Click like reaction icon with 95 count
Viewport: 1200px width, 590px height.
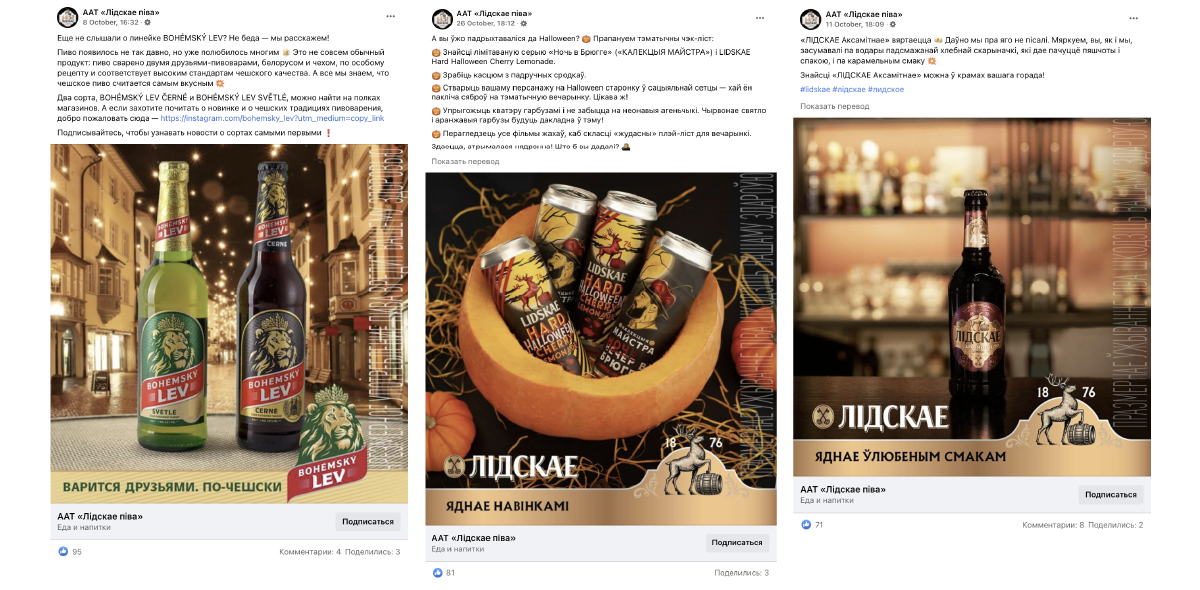[63, 551]
